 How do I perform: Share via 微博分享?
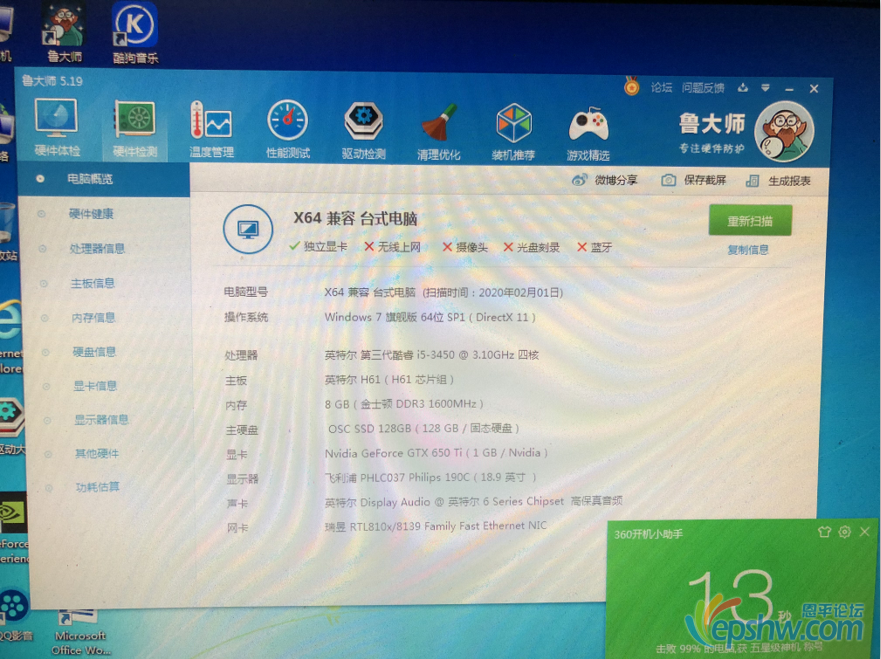605,180
